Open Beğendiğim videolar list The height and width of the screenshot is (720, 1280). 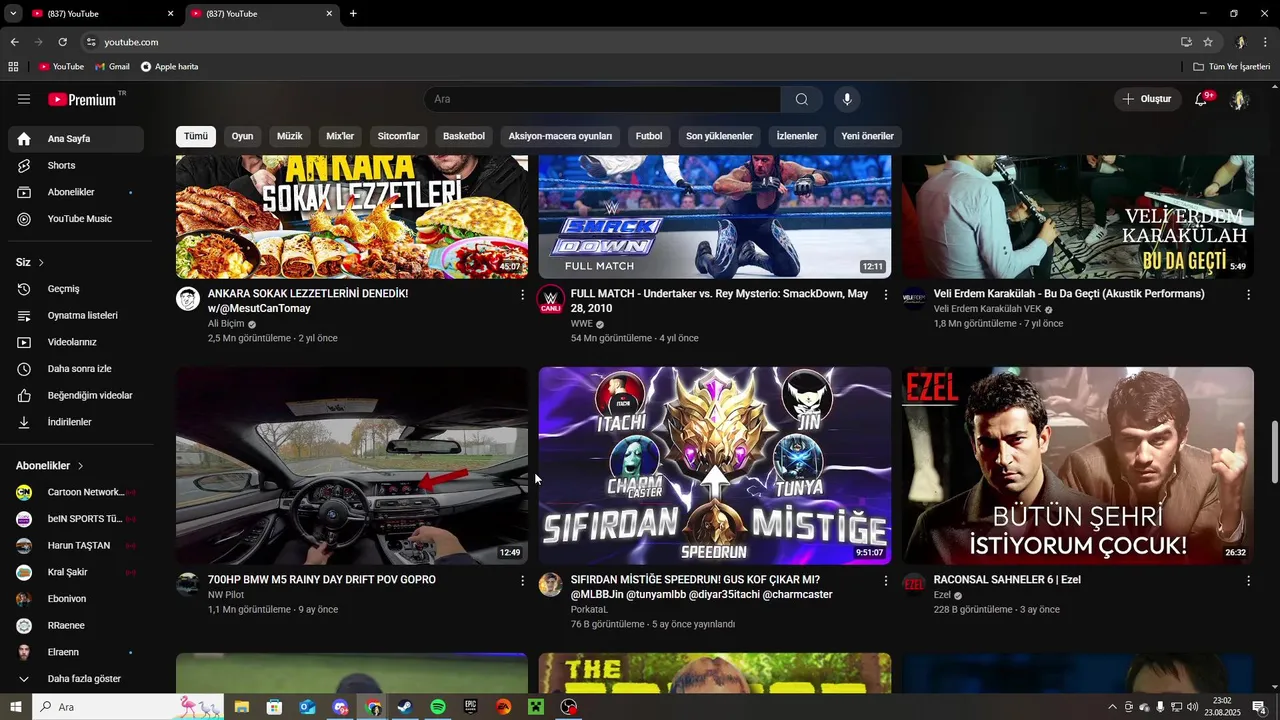[76, 395]
